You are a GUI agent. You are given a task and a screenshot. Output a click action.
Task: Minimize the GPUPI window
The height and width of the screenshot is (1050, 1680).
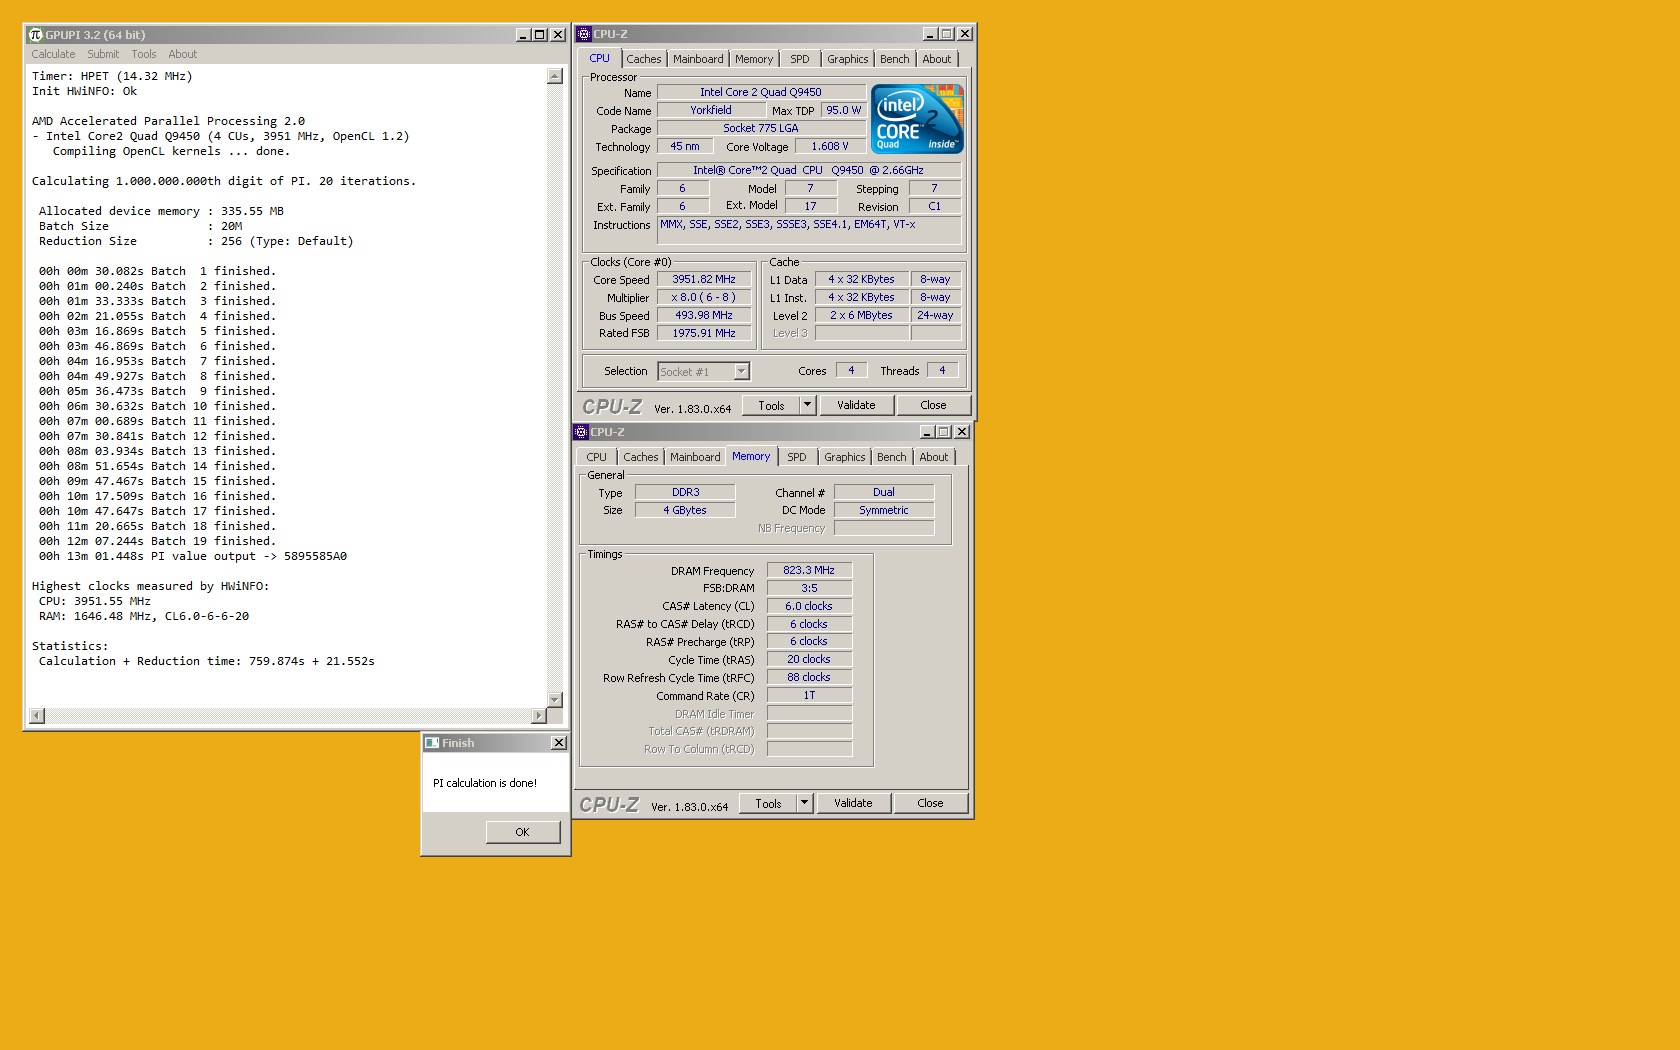523,35
